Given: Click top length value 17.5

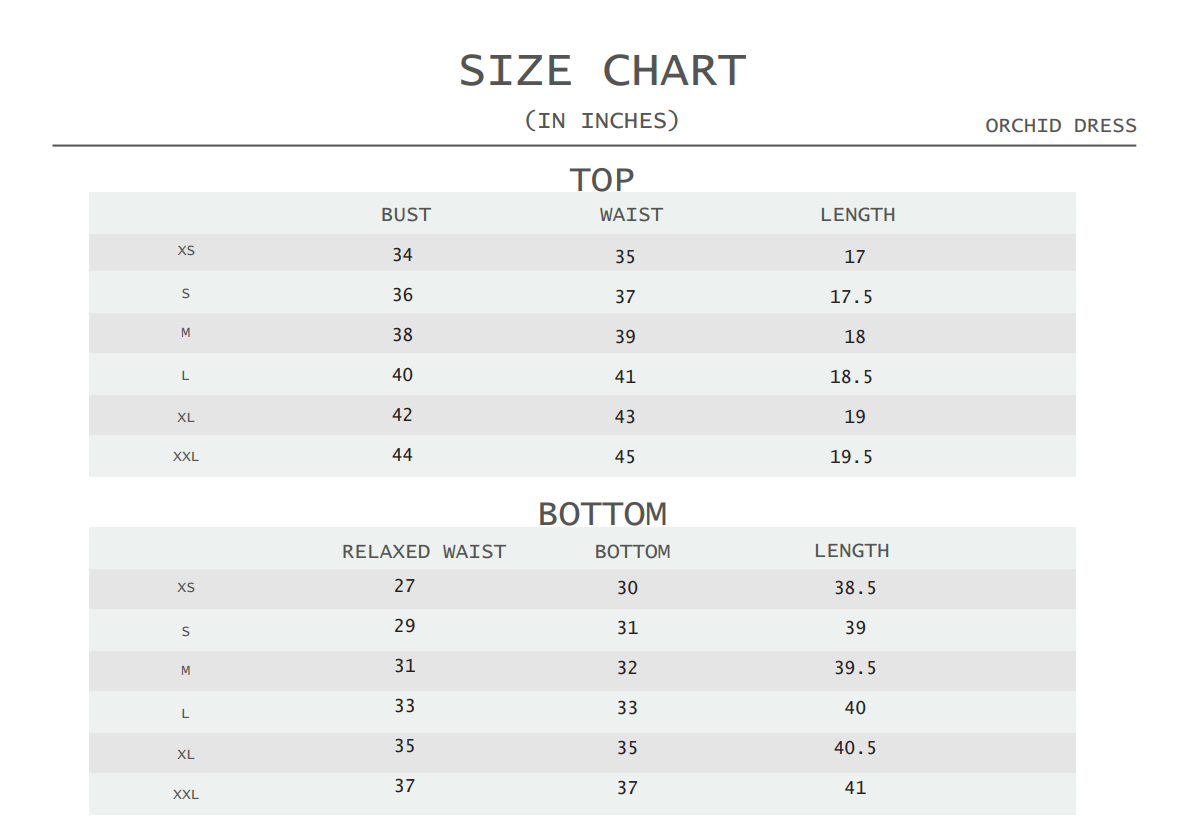Looking at the screenshot, I should pos(851,297).
